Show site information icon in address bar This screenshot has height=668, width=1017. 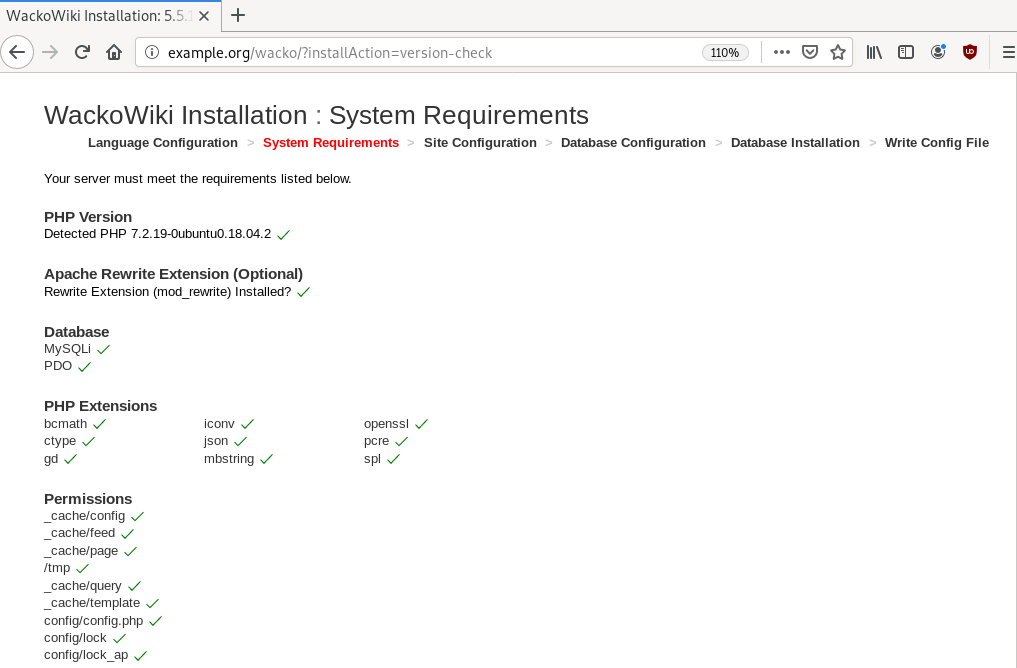[x=152, y=52]
